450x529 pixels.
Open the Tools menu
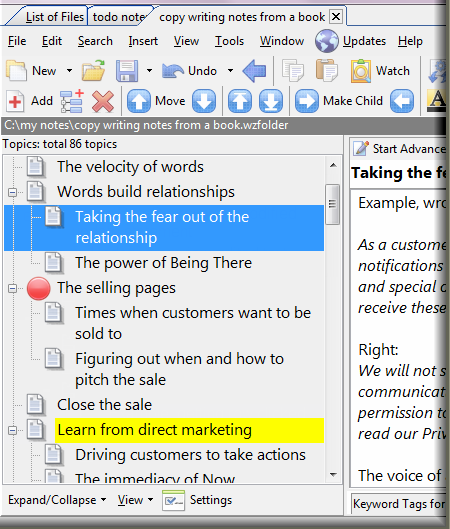229,41
